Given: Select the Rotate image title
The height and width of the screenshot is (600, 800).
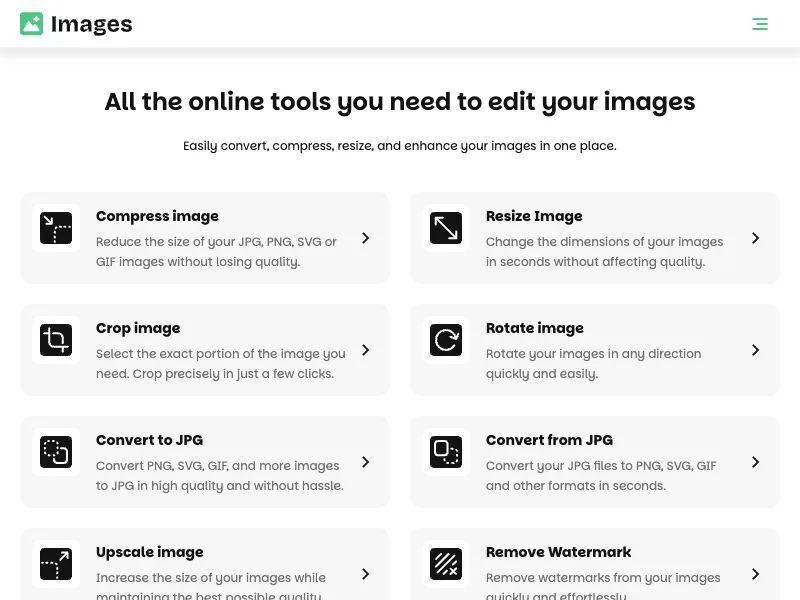Looking at the screenshot, I should 535,328.
